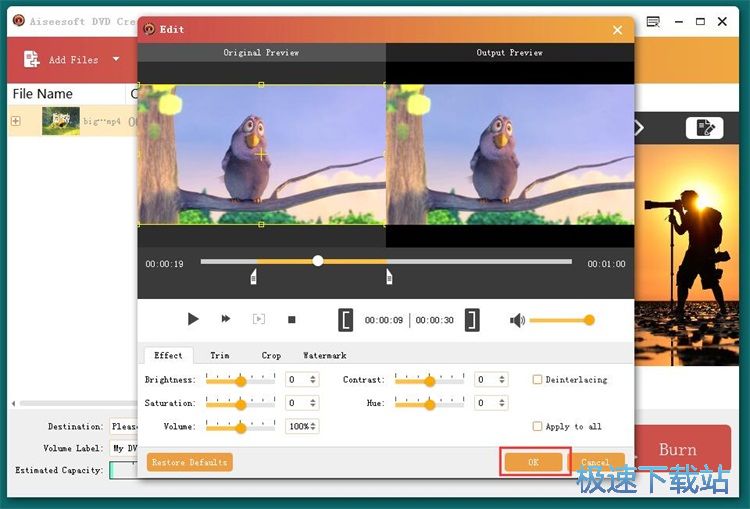Click the play-segment icon next to fast forward

coord(259,319)
